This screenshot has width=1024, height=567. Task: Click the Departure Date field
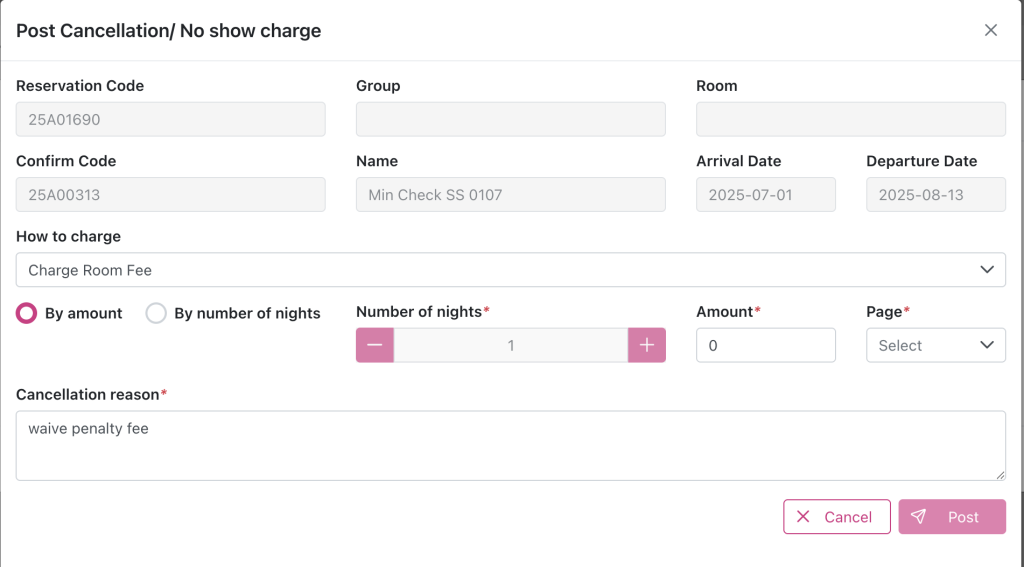point(935,195)
